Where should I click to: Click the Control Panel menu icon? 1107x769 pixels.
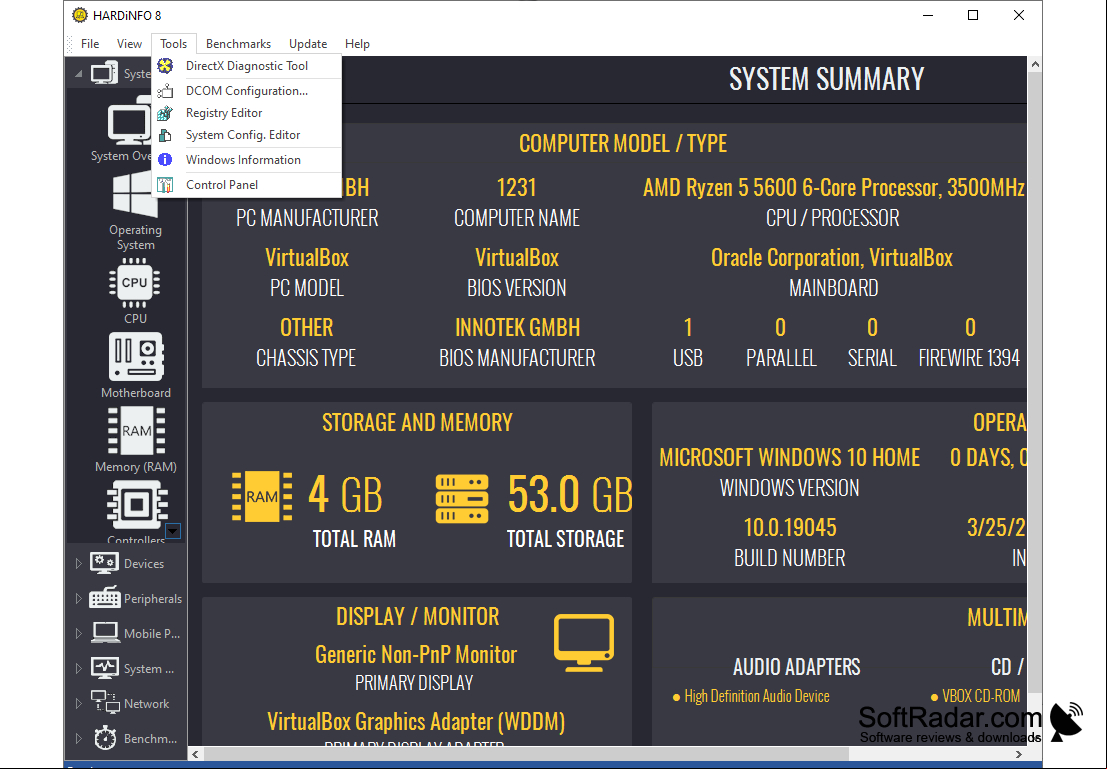165,185
